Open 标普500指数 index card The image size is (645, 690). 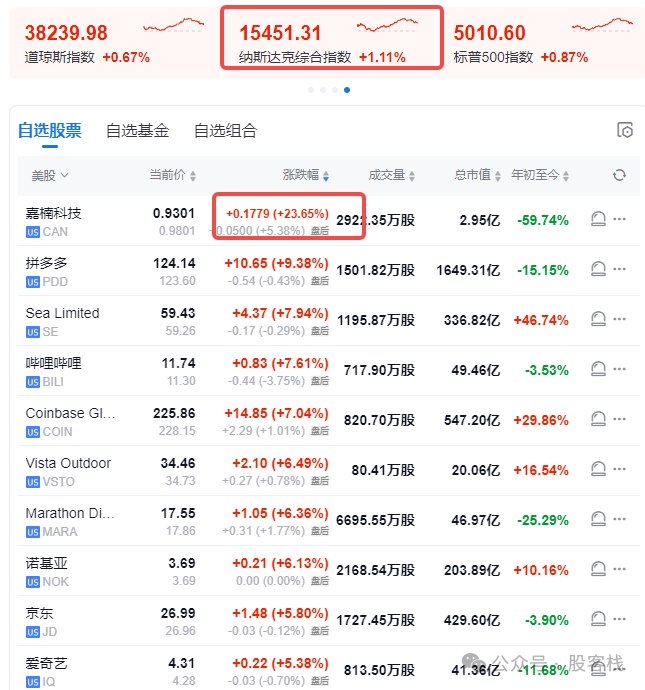pyautogui.click(x=542, y=43)
